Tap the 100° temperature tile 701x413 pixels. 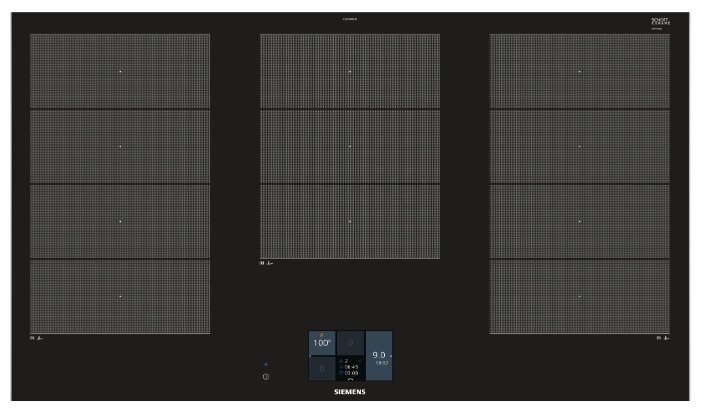pos(321,343)
